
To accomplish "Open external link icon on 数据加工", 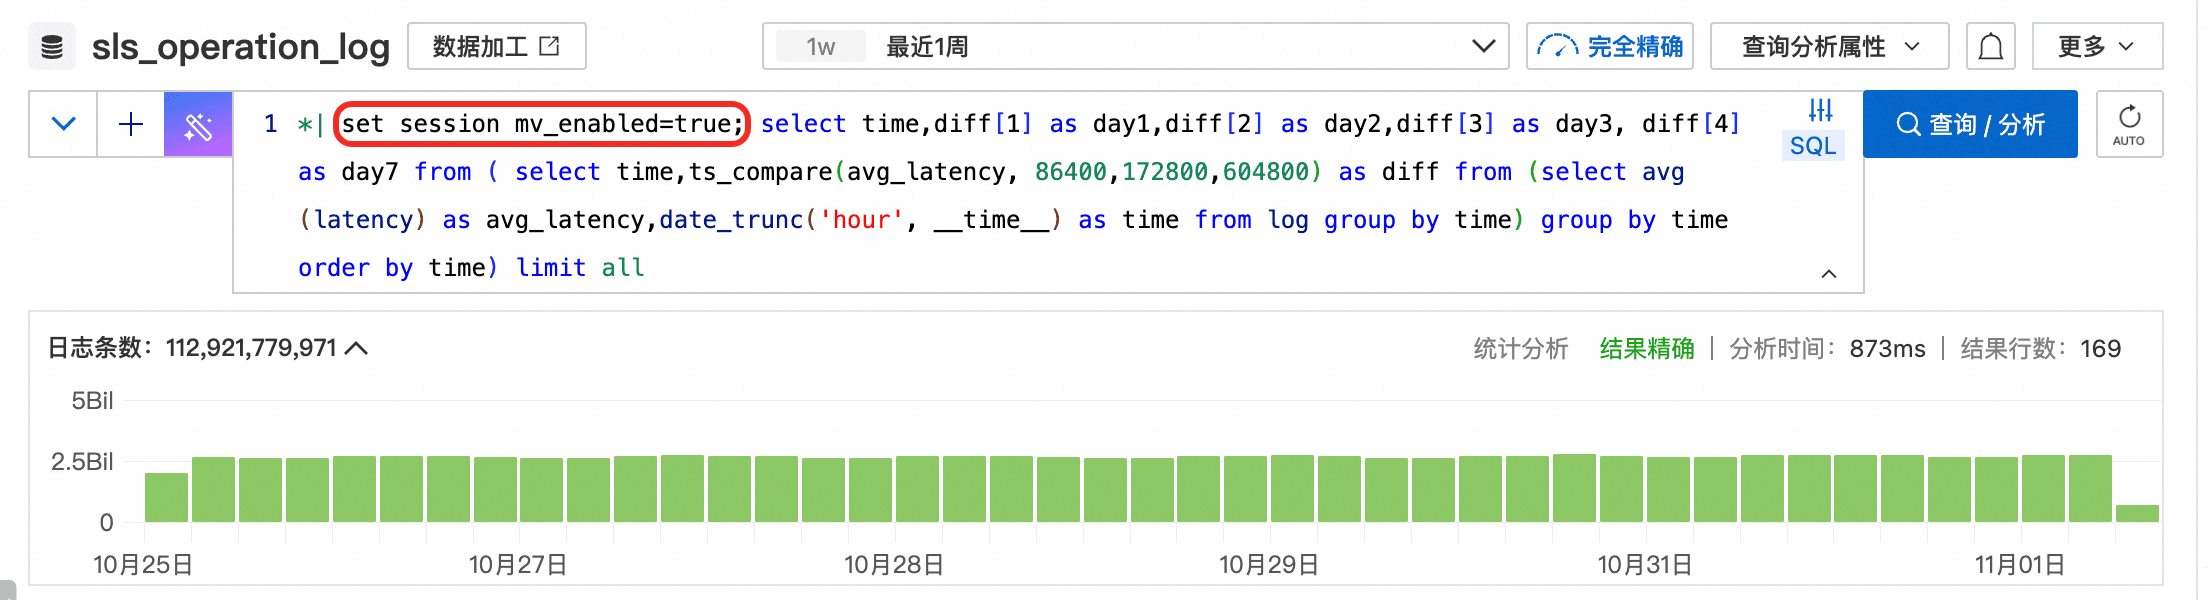I will (x=550, y=46).
